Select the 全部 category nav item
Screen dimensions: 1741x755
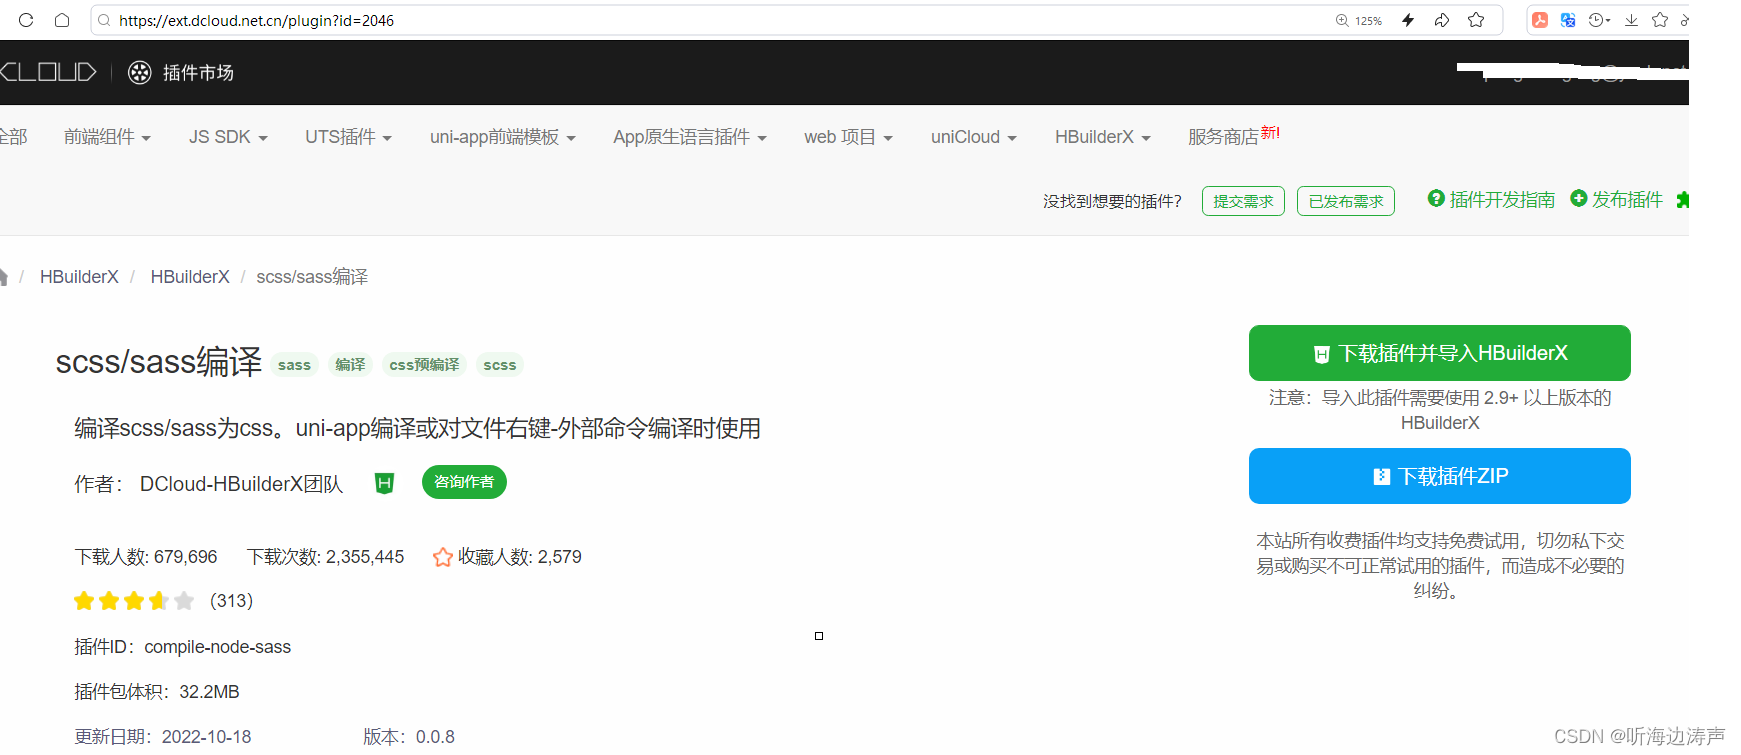point(13,137)
